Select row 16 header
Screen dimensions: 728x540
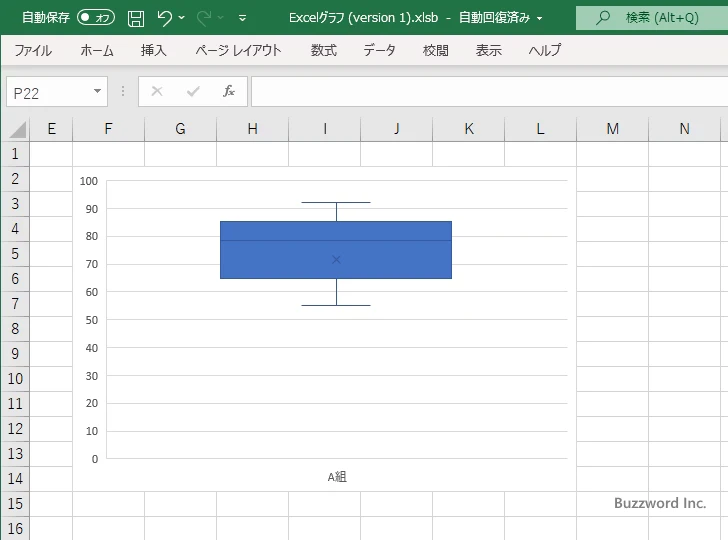tap(15, 528)
